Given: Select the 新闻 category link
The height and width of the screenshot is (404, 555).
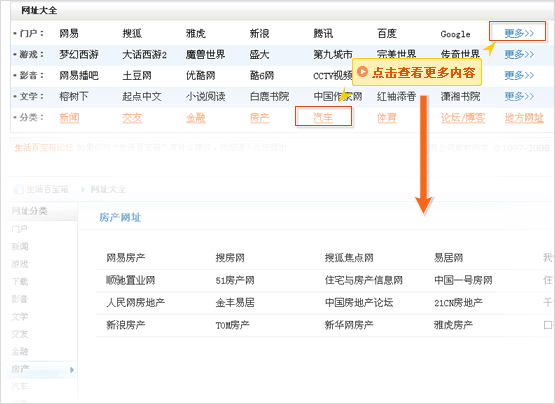Looking at the screenshot, I should (x=69, y=117).
